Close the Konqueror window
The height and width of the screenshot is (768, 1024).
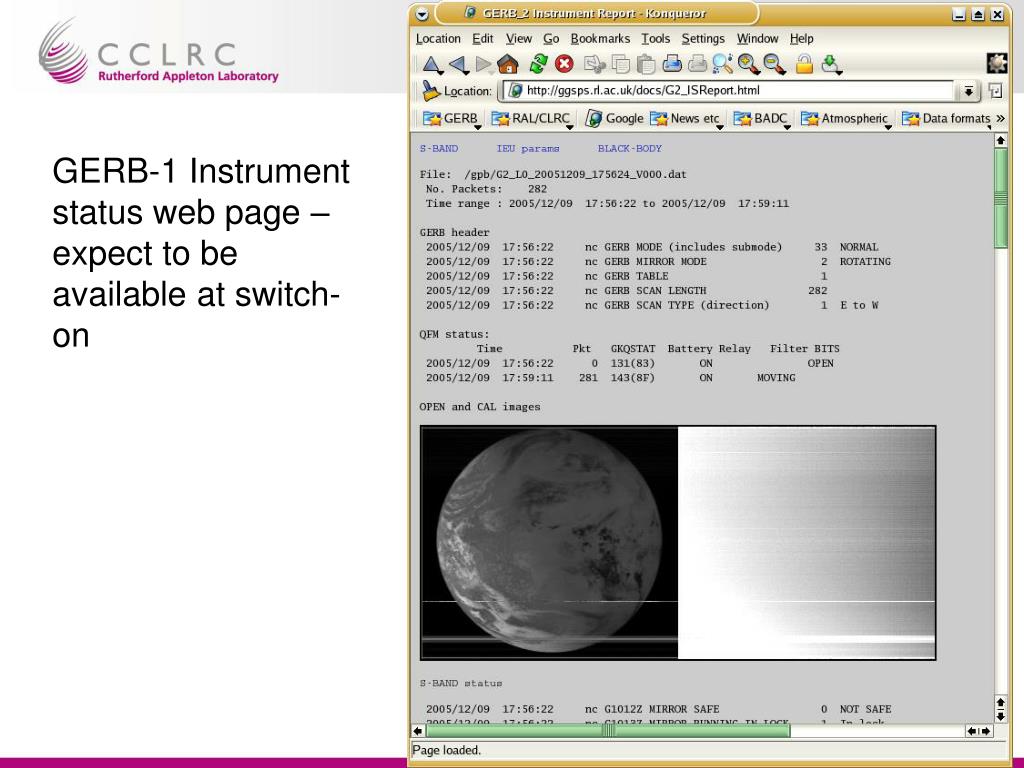click(x=997, y=14)
